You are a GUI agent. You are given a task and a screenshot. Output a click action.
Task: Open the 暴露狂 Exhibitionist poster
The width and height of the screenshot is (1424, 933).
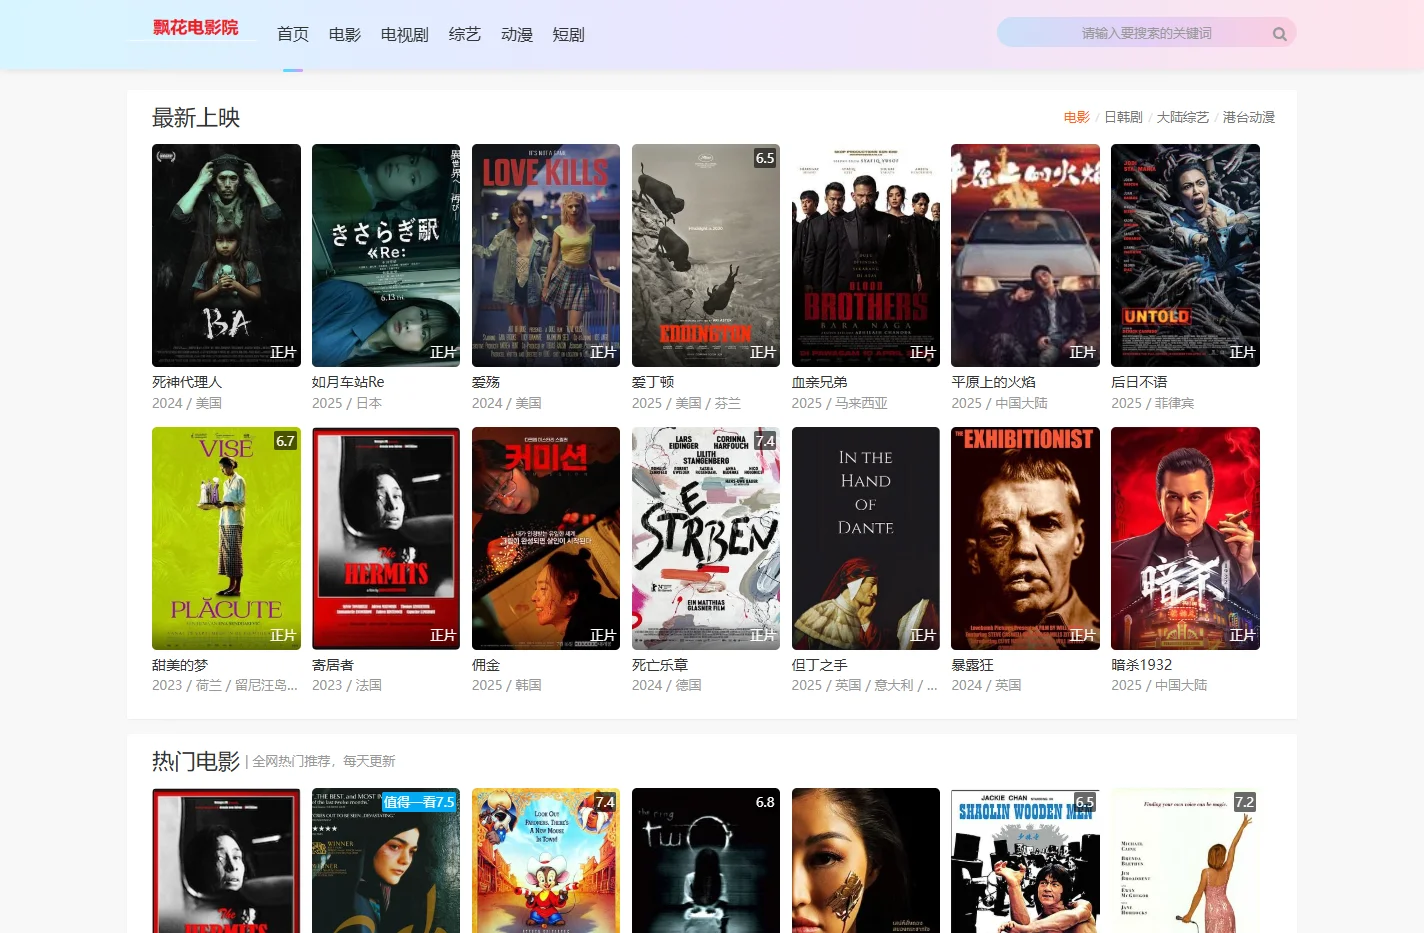(1025, 538)
